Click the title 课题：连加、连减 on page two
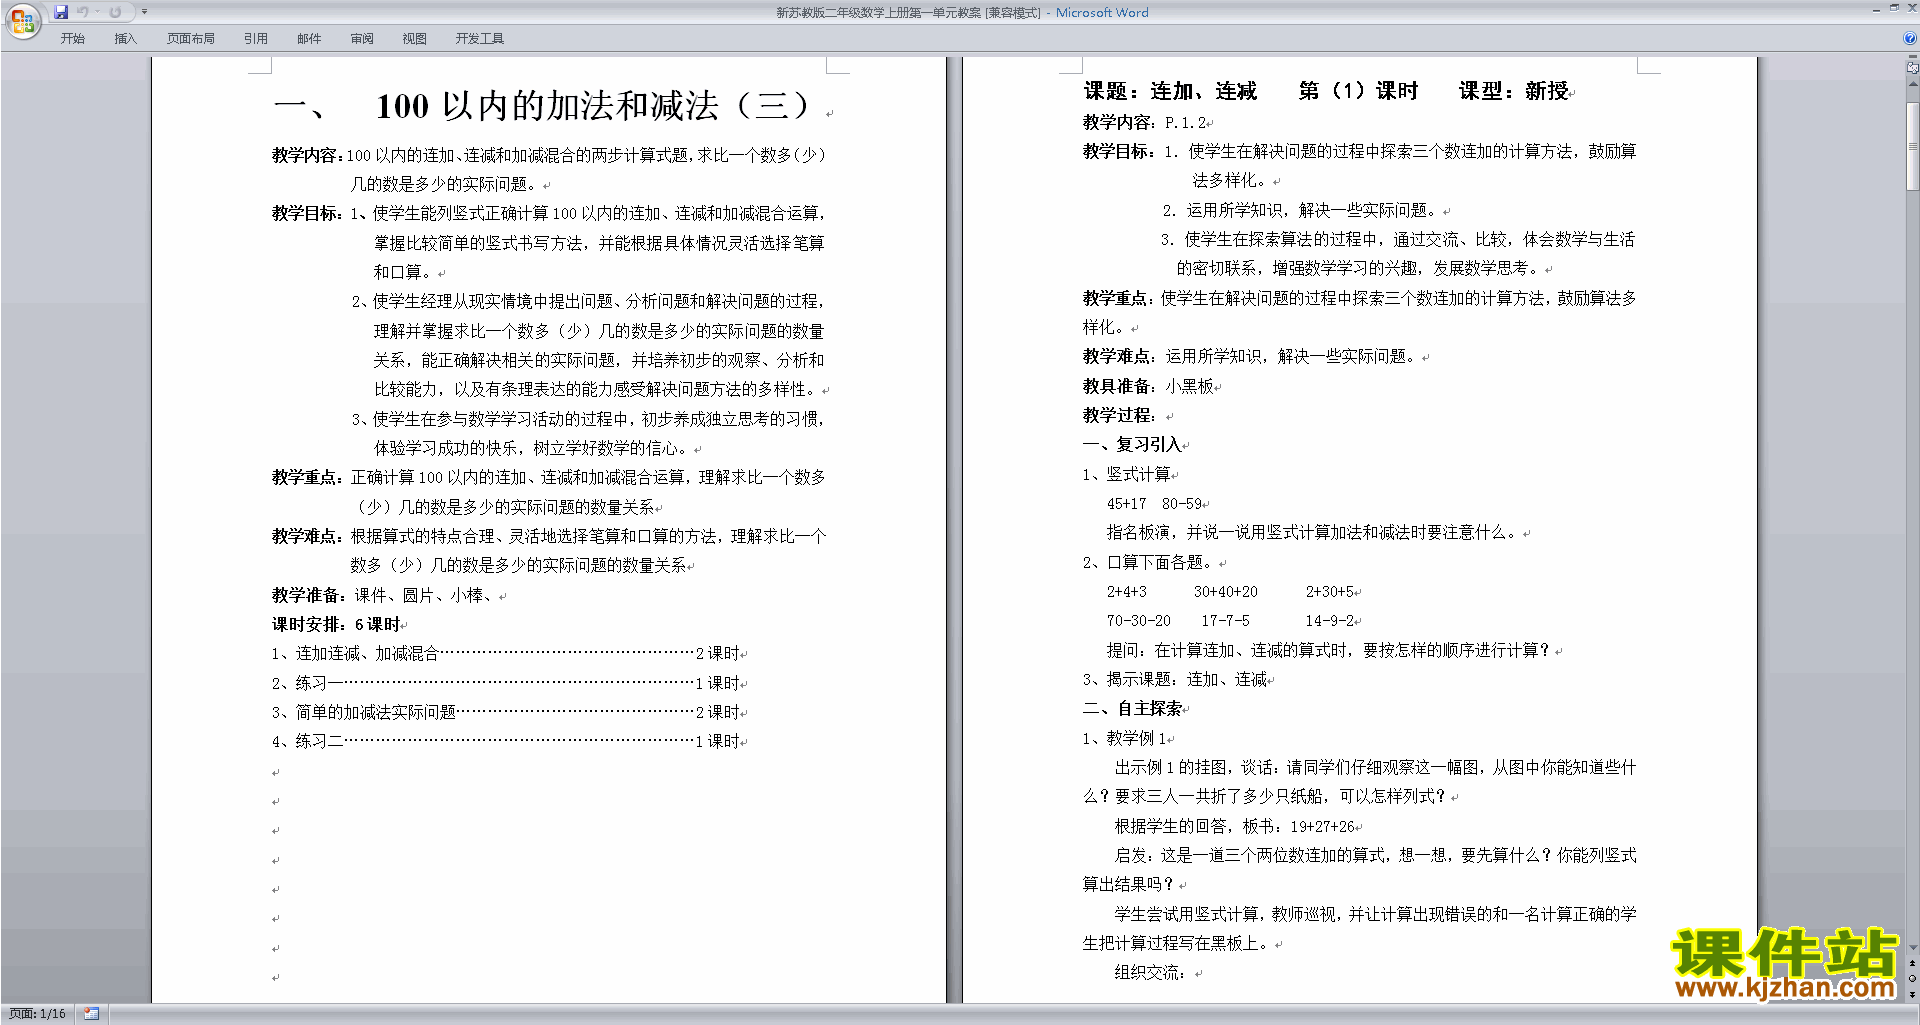This screenshot has width=1920, height=1025. tap(1170, 91)
